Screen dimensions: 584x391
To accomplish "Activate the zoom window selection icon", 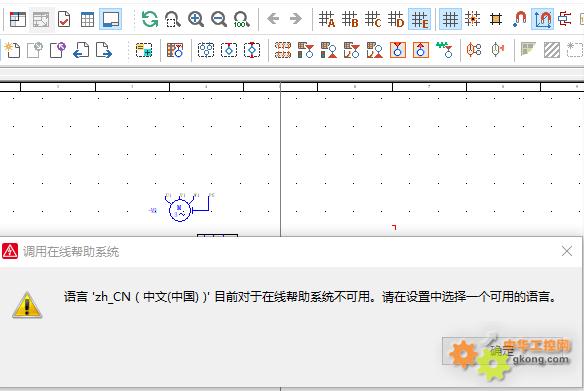I will click(173, 19).
